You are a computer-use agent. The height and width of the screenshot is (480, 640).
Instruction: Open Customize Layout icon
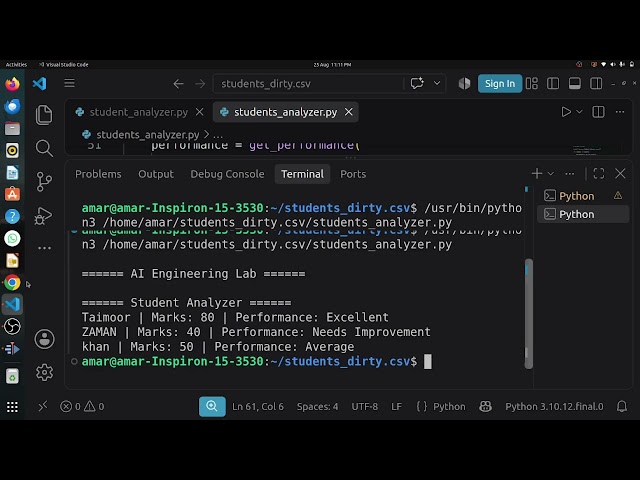[x=531, y=83]
